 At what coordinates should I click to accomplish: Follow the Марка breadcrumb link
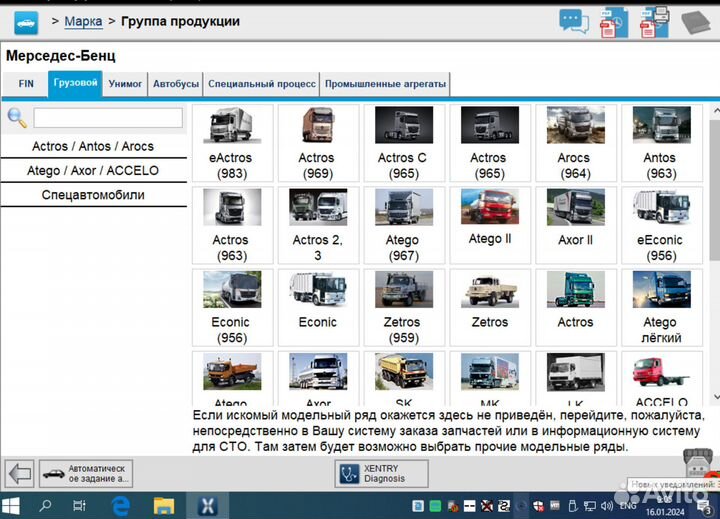[x=83, y=22]
